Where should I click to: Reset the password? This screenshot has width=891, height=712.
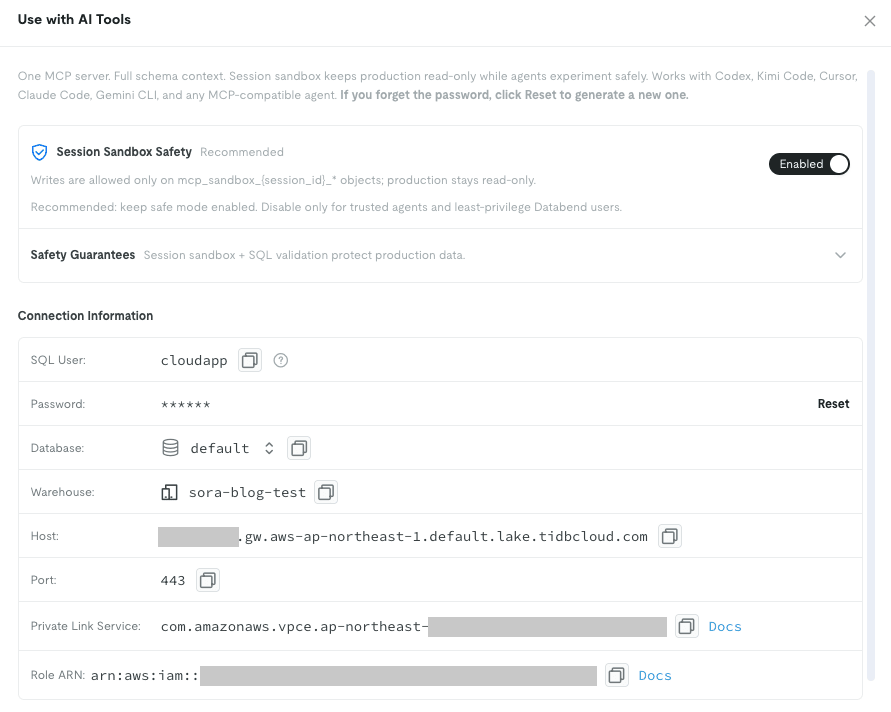coord(833,403)
